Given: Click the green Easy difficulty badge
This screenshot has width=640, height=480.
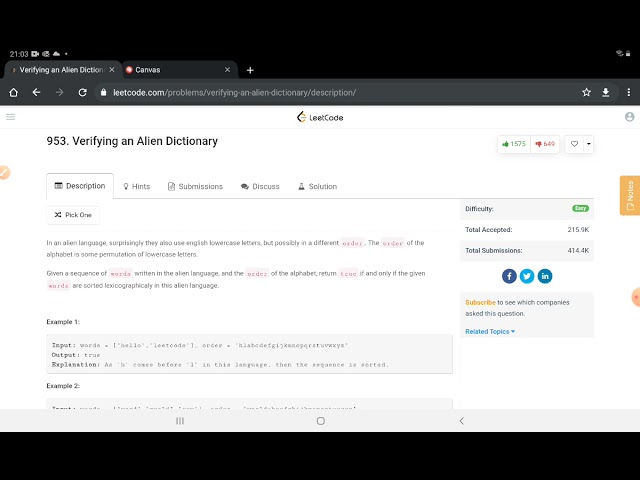Looking at the screenshot, I should click(580, 209).
